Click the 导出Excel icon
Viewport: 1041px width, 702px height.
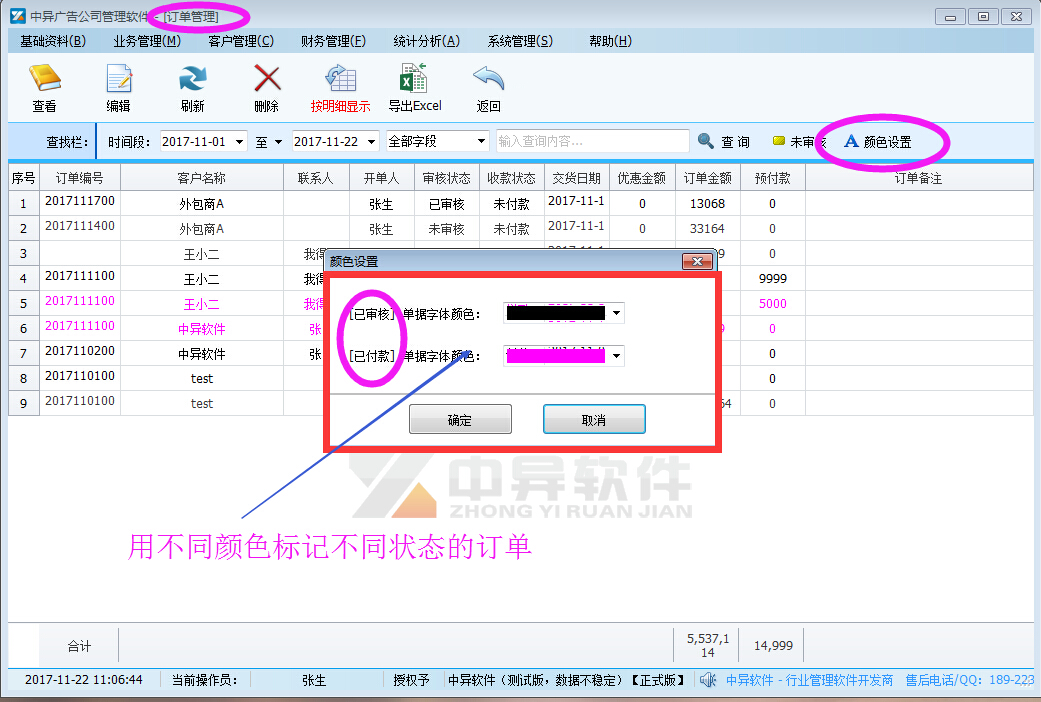[x=414, y=78]
